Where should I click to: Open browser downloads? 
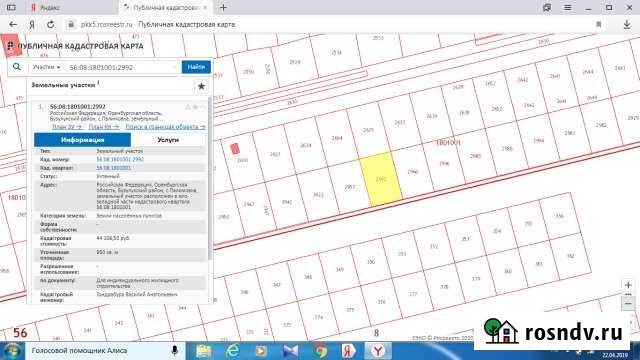click(x=627, y=24)
